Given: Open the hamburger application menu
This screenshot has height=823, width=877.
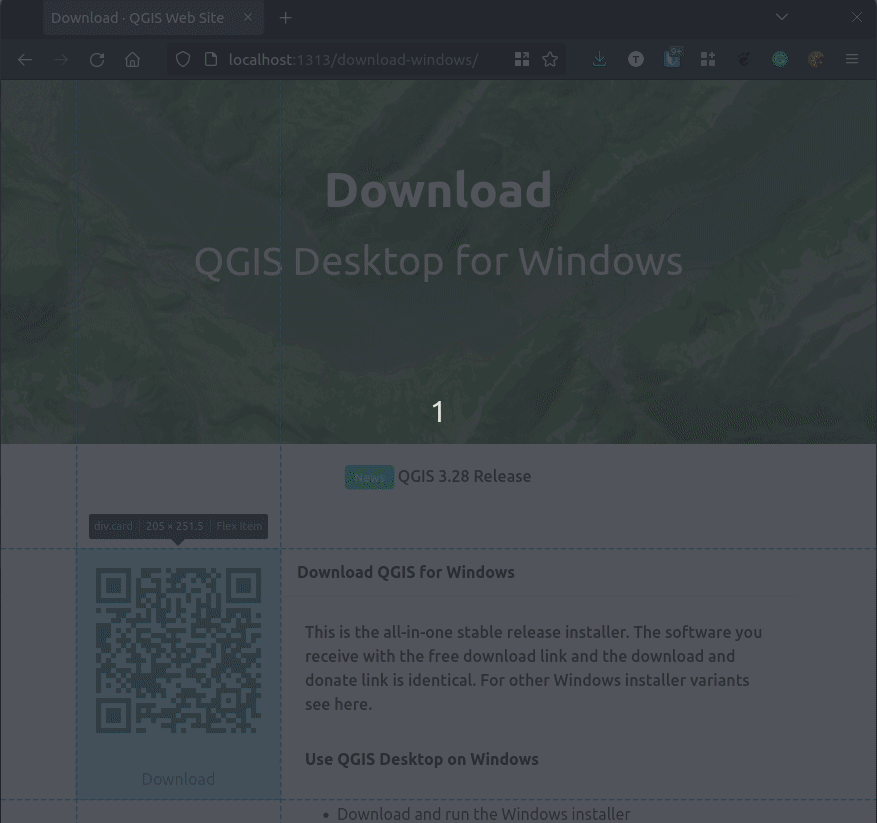Looking at the screenshot, I should pos(852,59).
